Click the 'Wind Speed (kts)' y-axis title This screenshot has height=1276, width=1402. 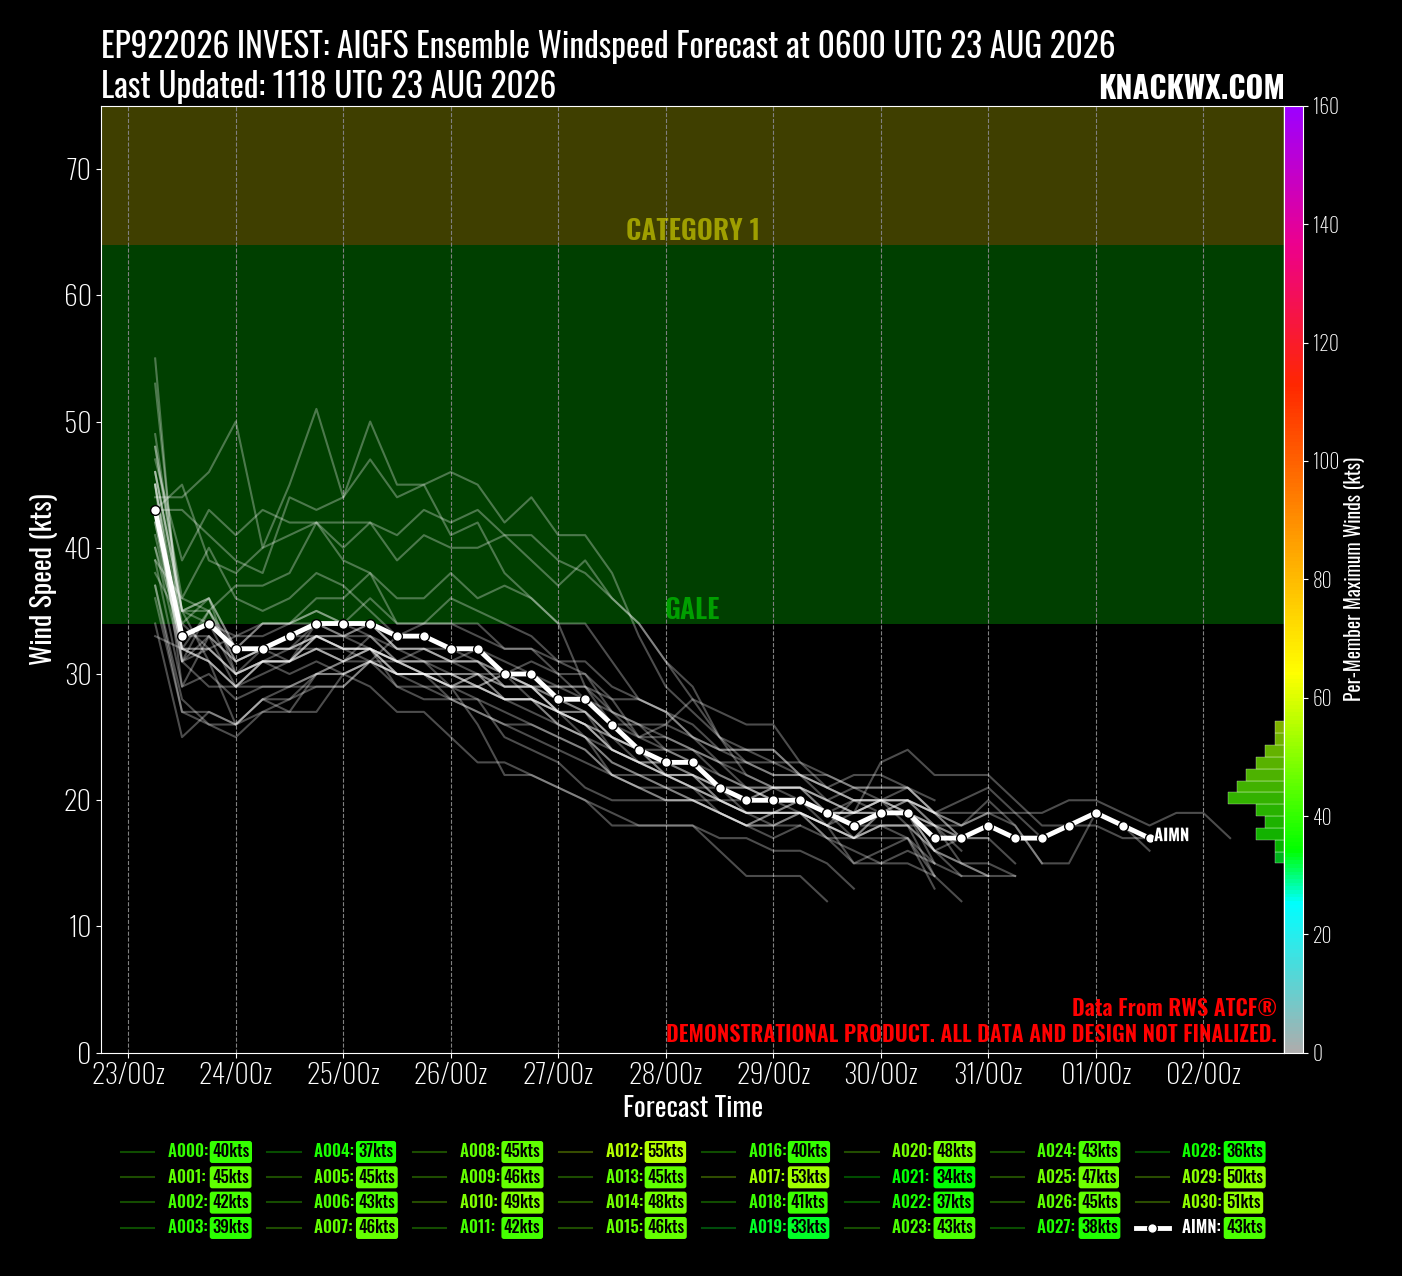(x=40, y=579)
